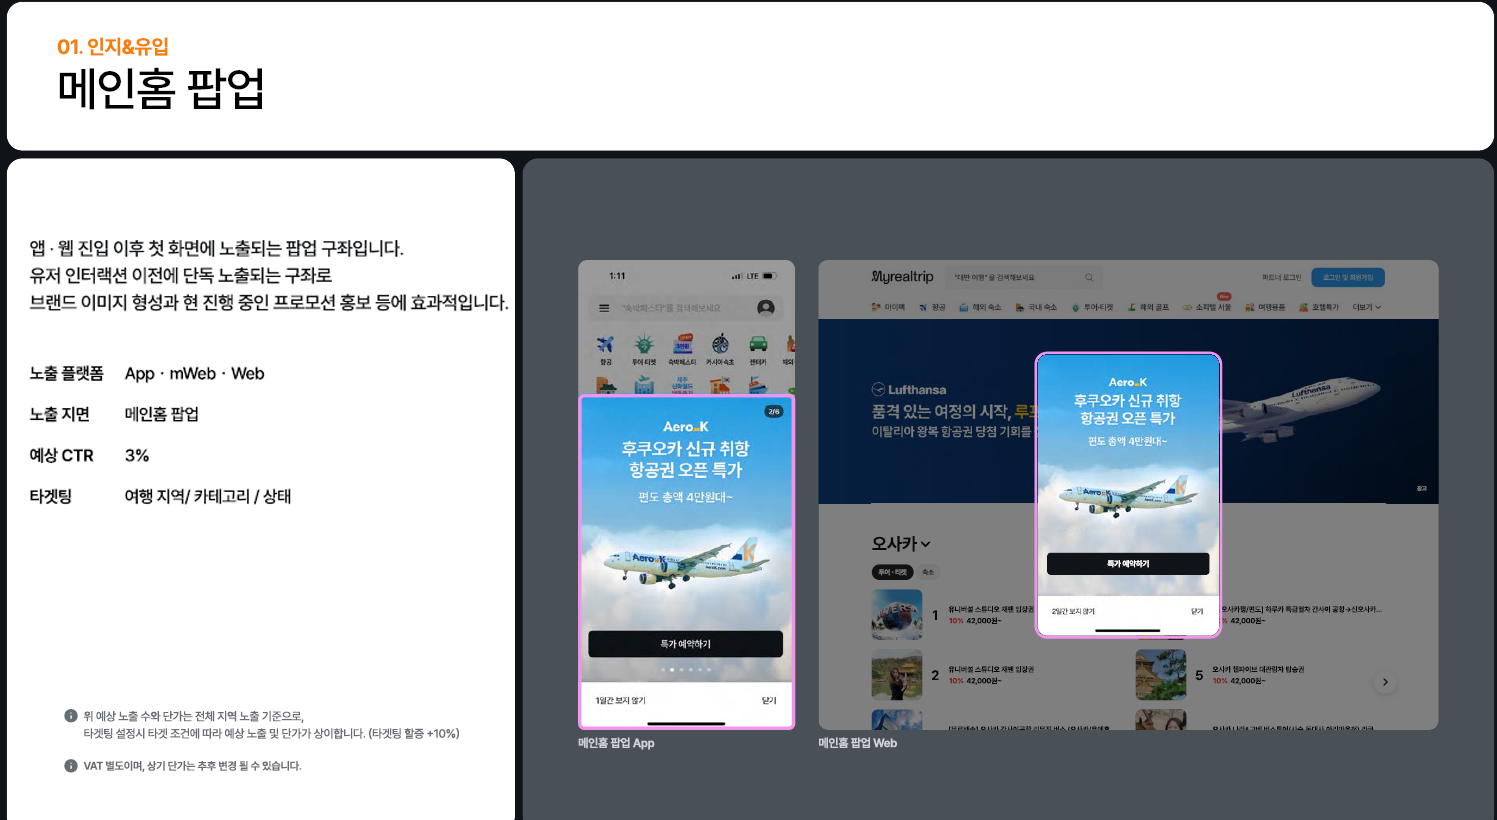Open 국내 숙소 in the web navigation bar

coord(1036,307)
